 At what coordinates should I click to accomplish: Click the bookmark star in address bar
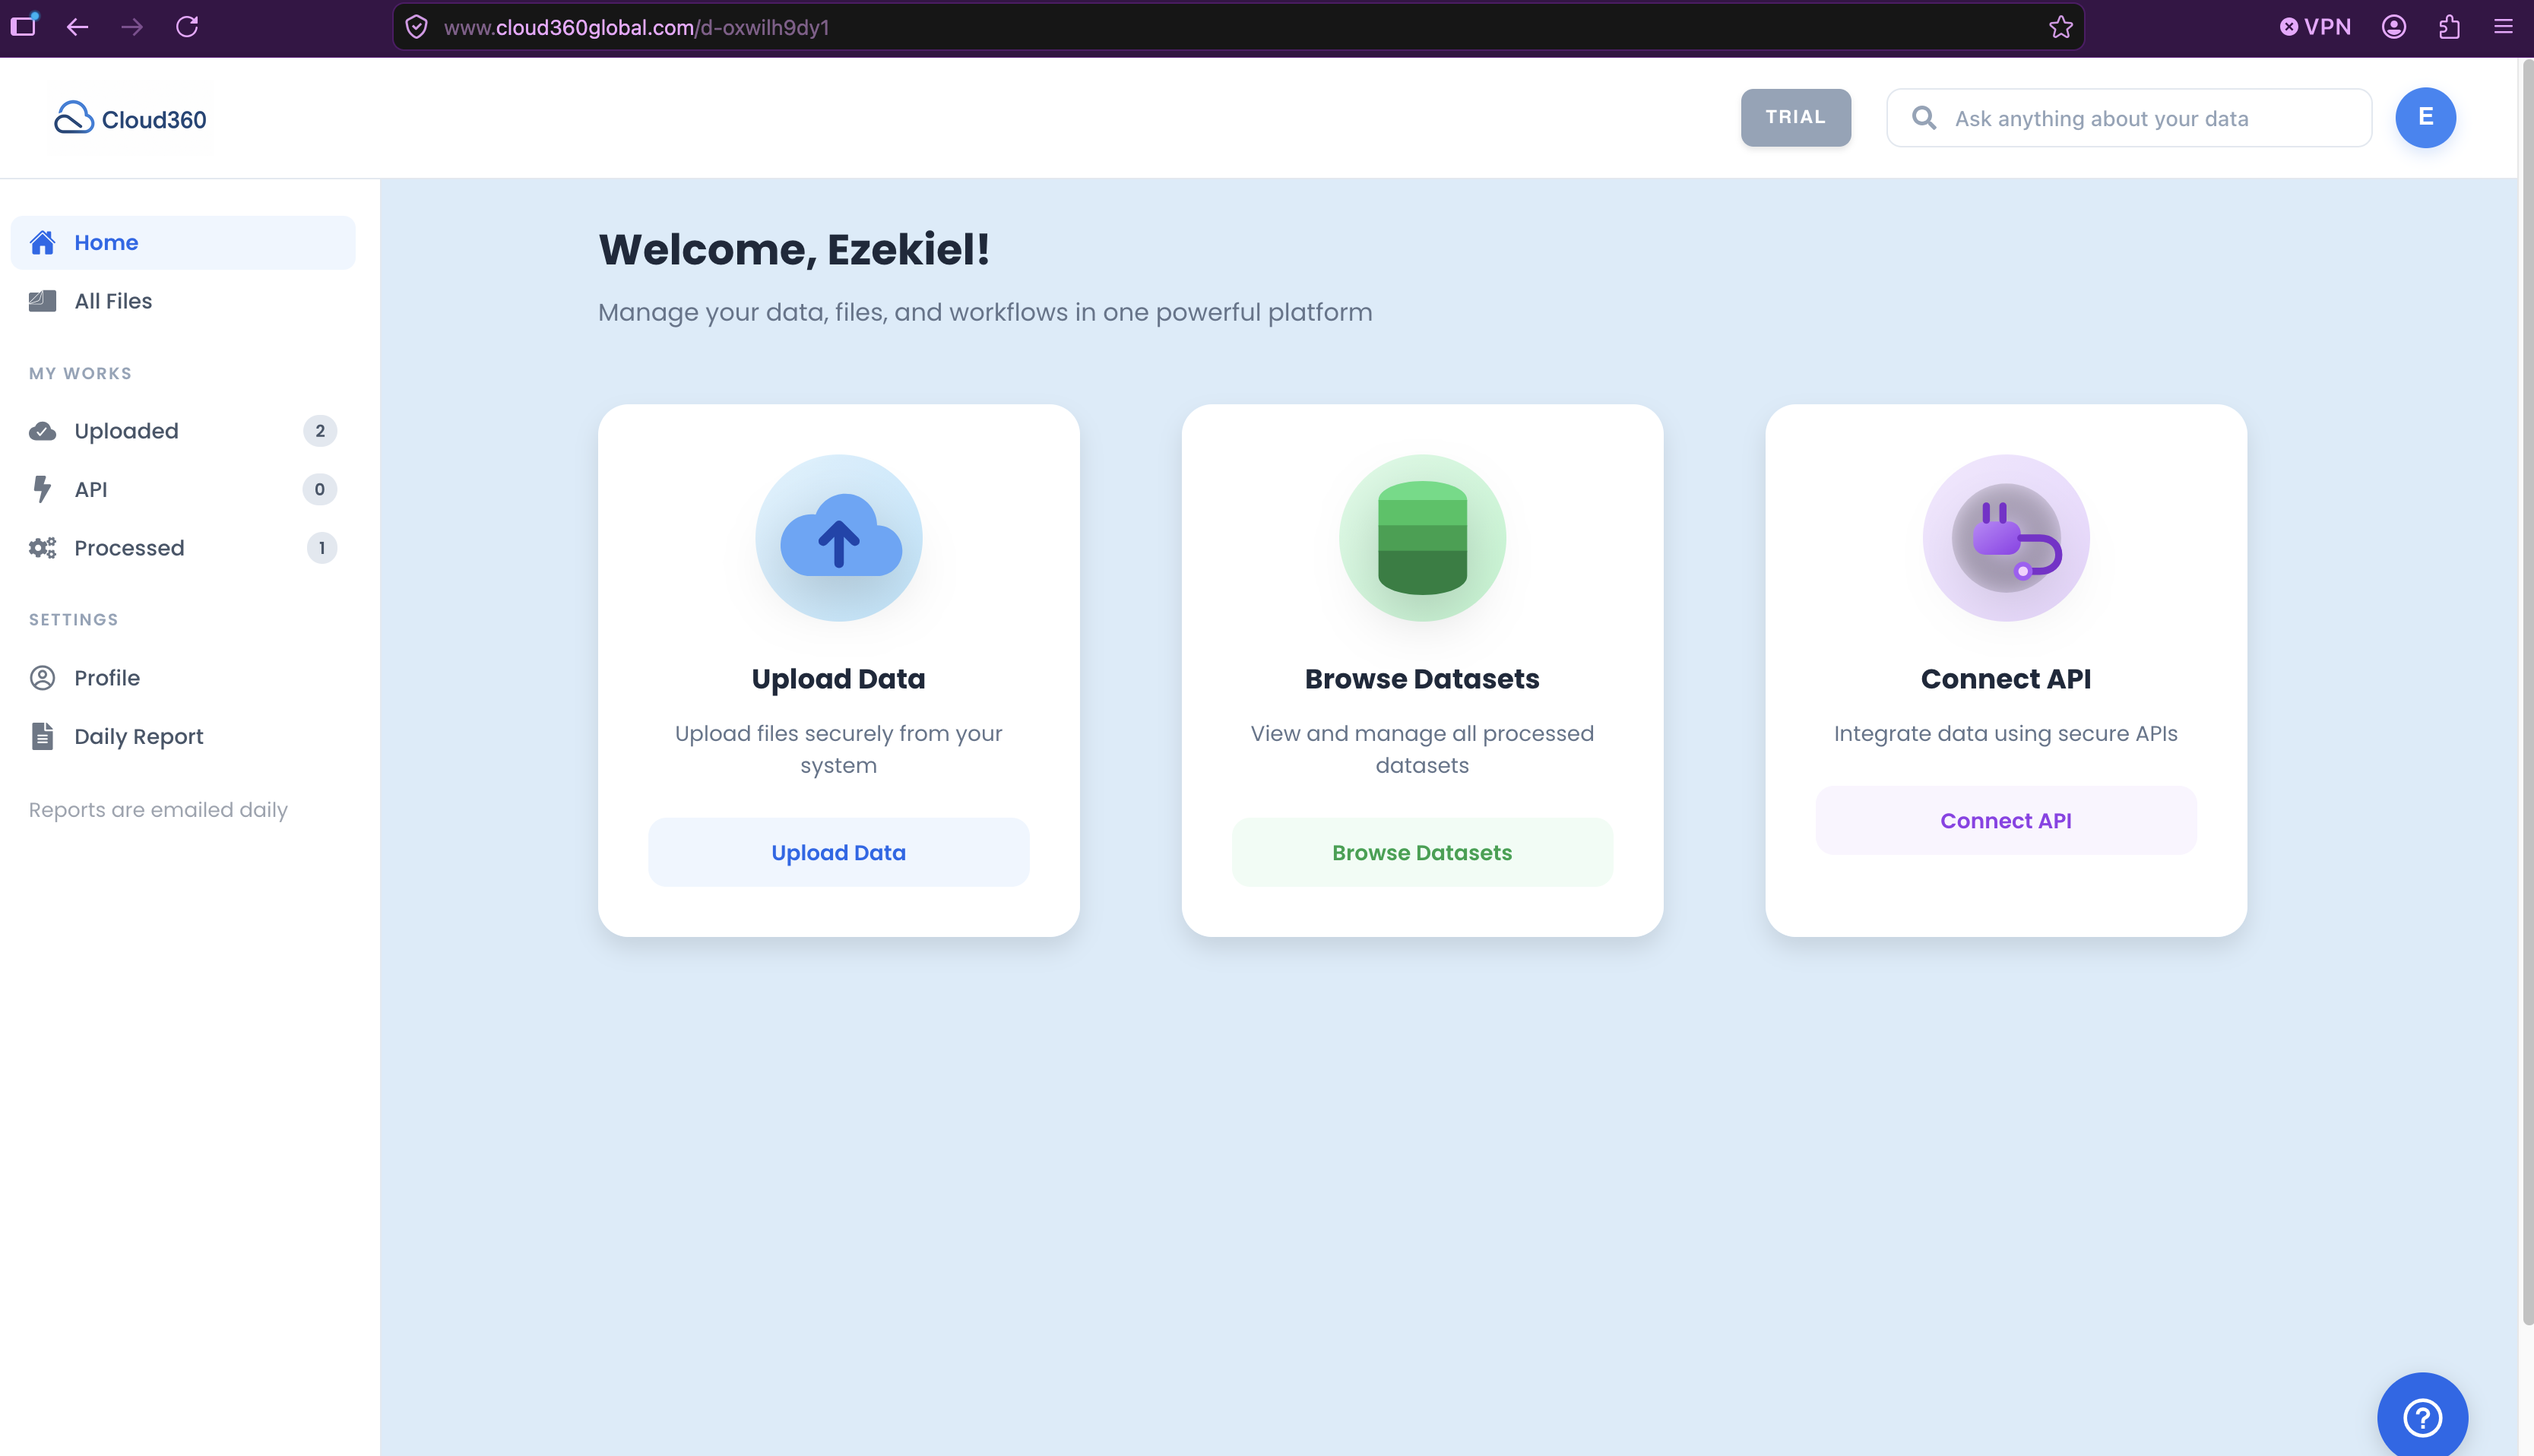tap(2060, 26)
